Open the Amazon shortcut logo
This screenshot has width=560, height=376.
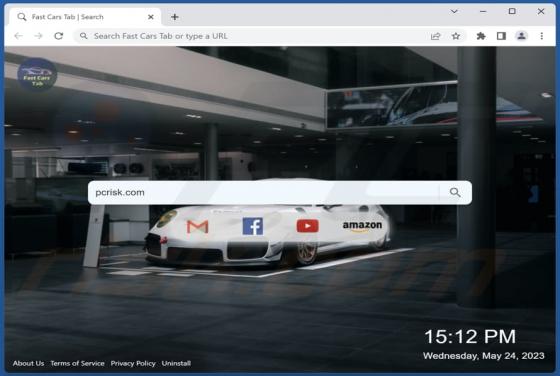[362, 226]
